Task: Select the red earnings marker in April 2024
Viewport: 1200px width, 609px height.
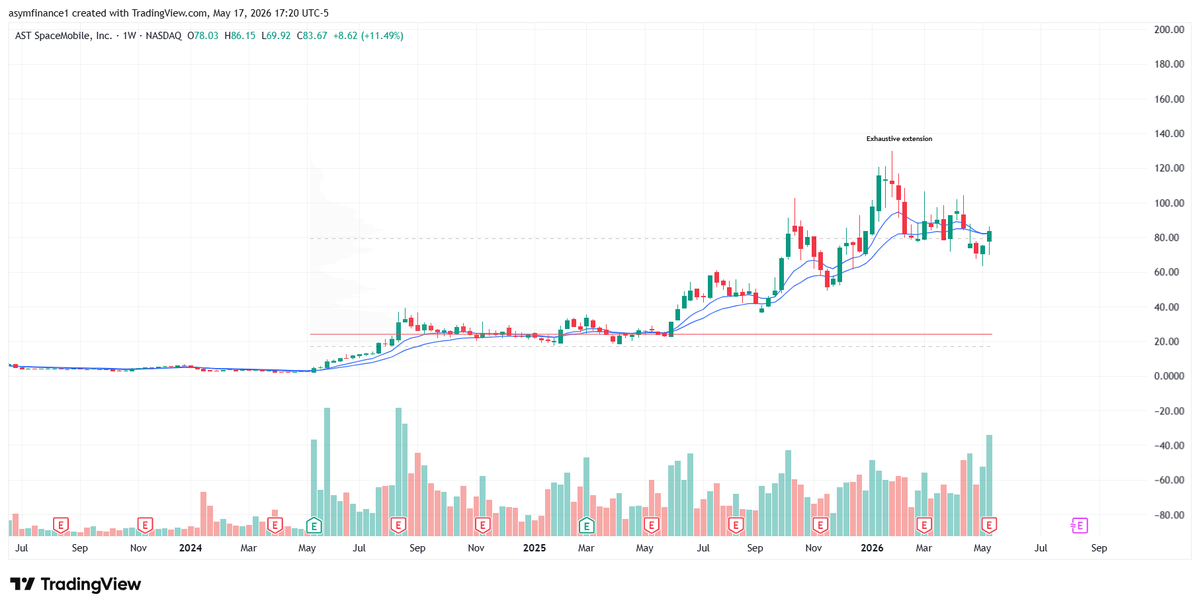Action: click(274, 525)
